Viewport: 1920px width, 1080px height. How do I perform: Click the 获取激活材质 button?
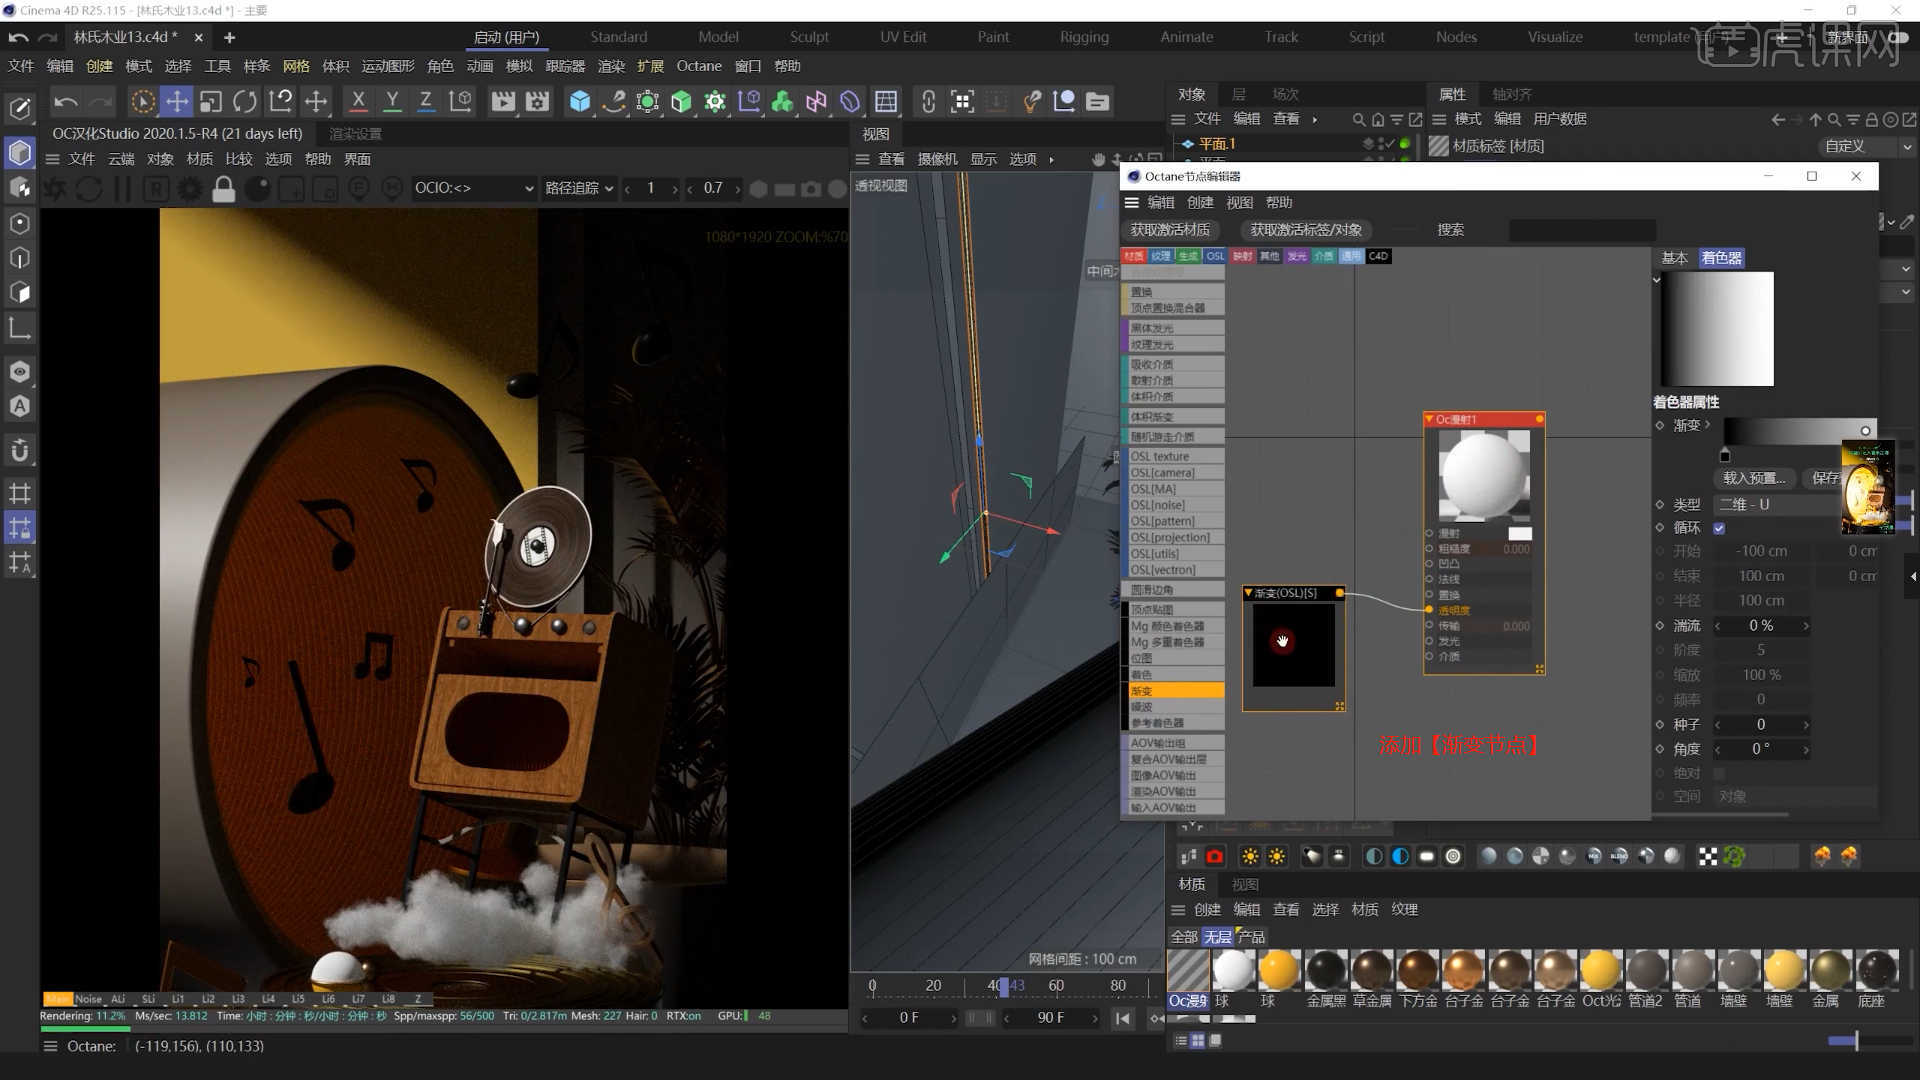[1170, 230]
